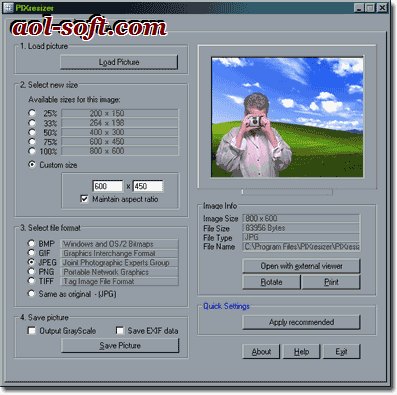Click the Image Size value field
This screenshot has height=395, width=397.
coord(301,218)
